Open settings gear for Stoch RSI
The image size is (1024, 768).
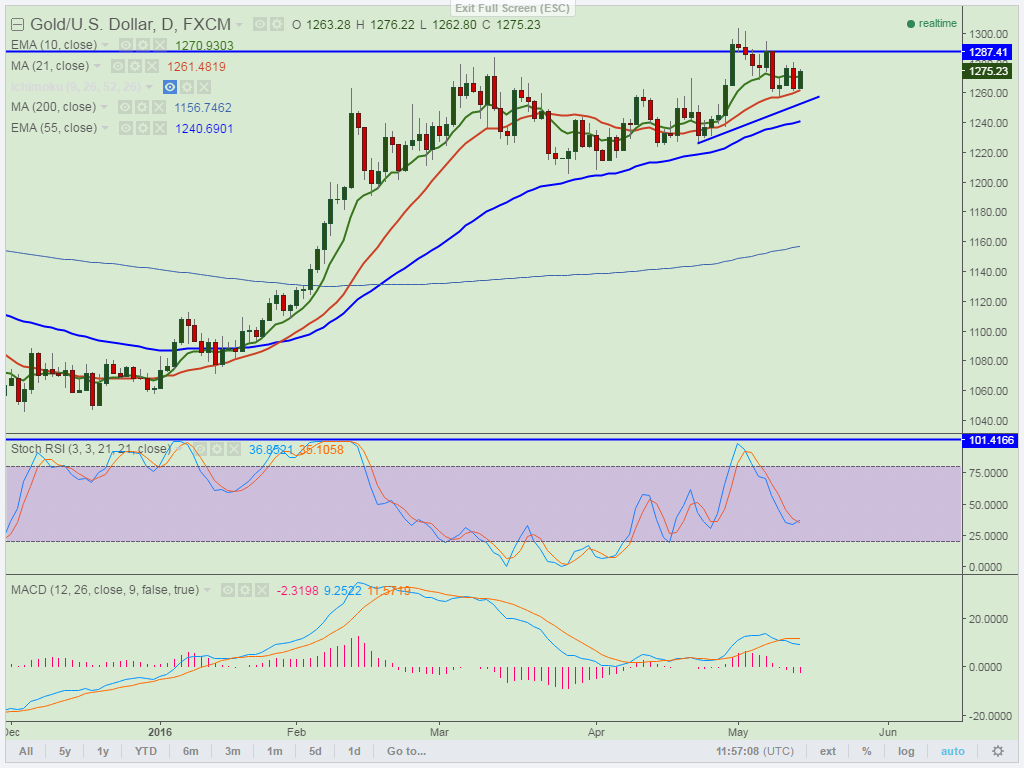[217, 449]
